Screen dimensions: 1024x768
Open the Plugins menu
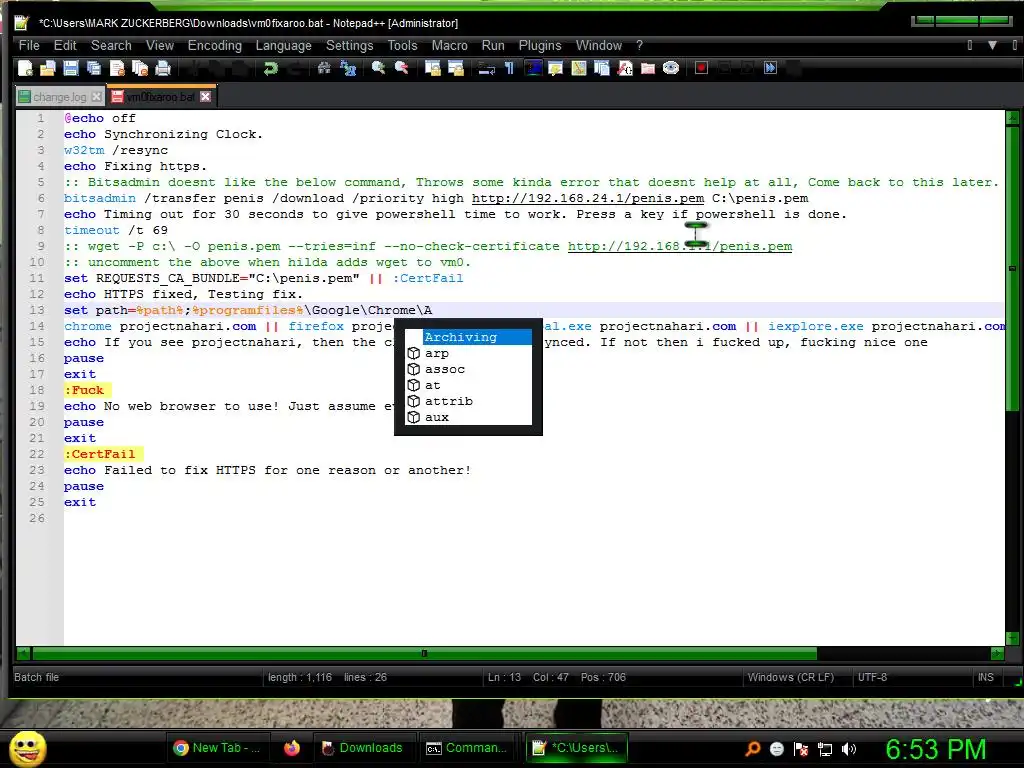tap(540, 45)
